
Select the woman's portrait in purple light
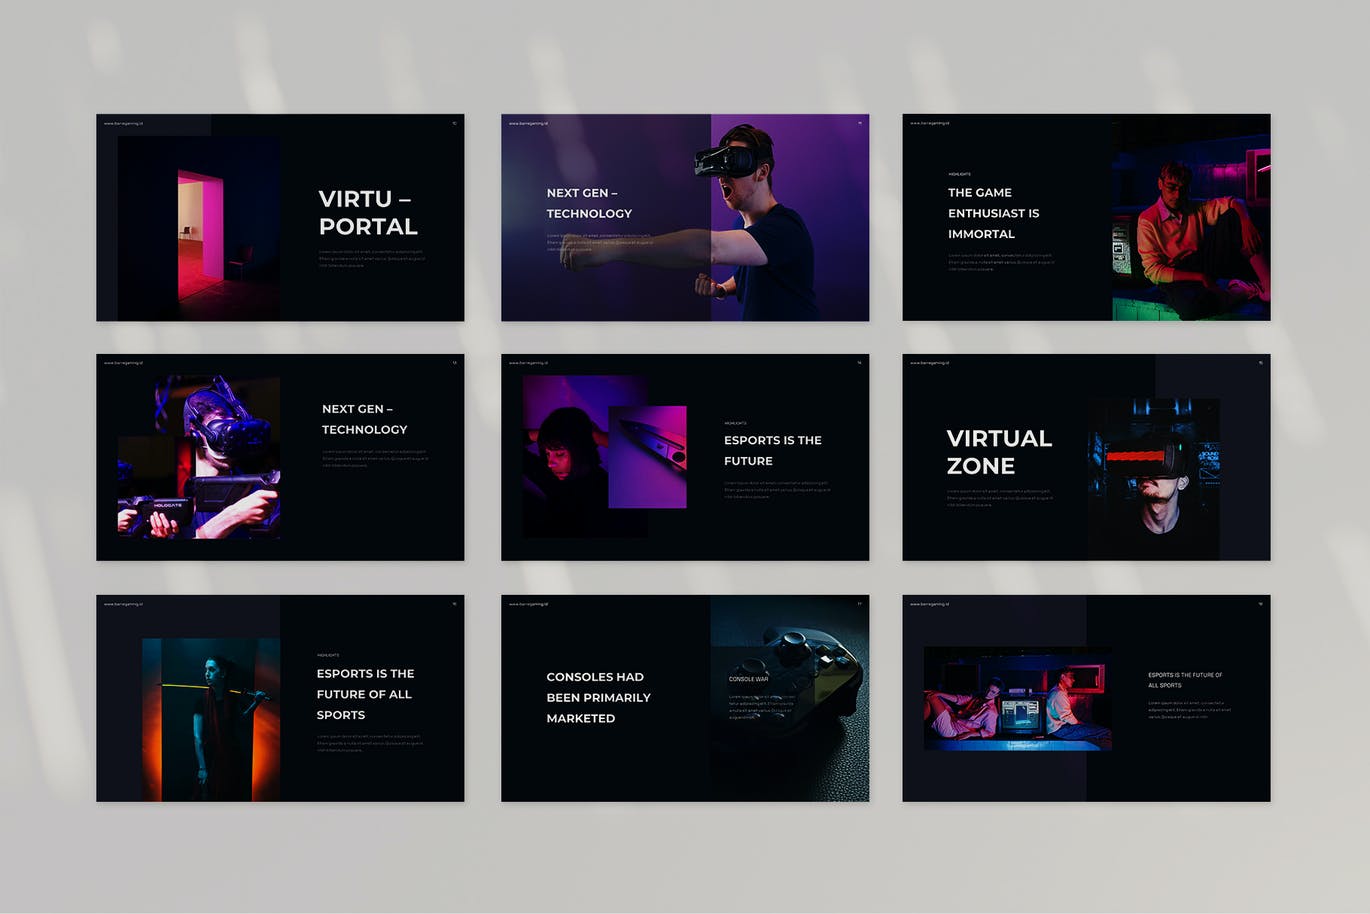point(565,450)
